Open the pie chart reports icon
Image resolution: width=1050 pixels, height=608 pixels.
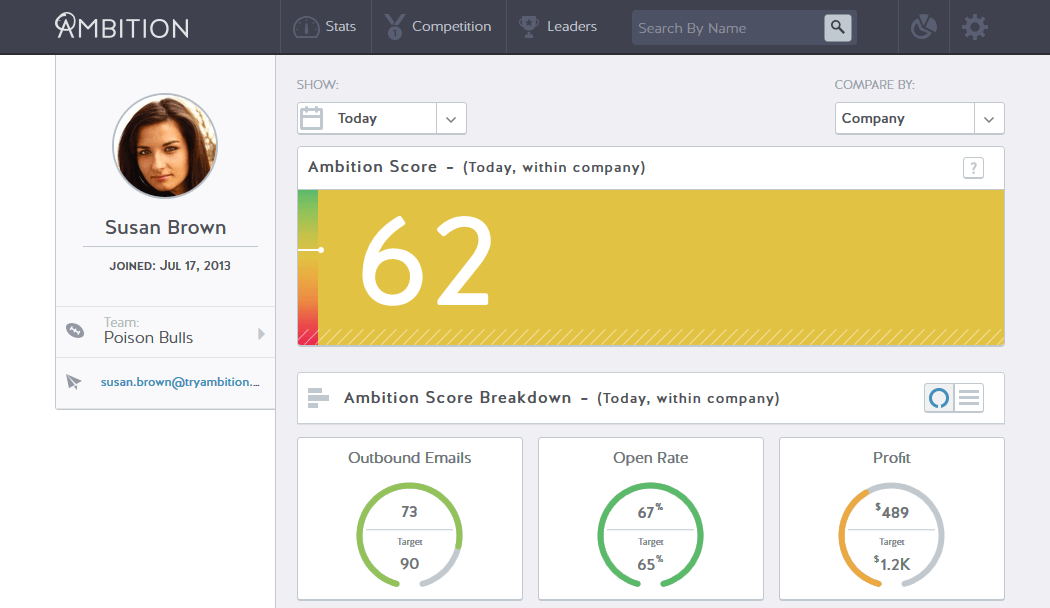point(923,27)
